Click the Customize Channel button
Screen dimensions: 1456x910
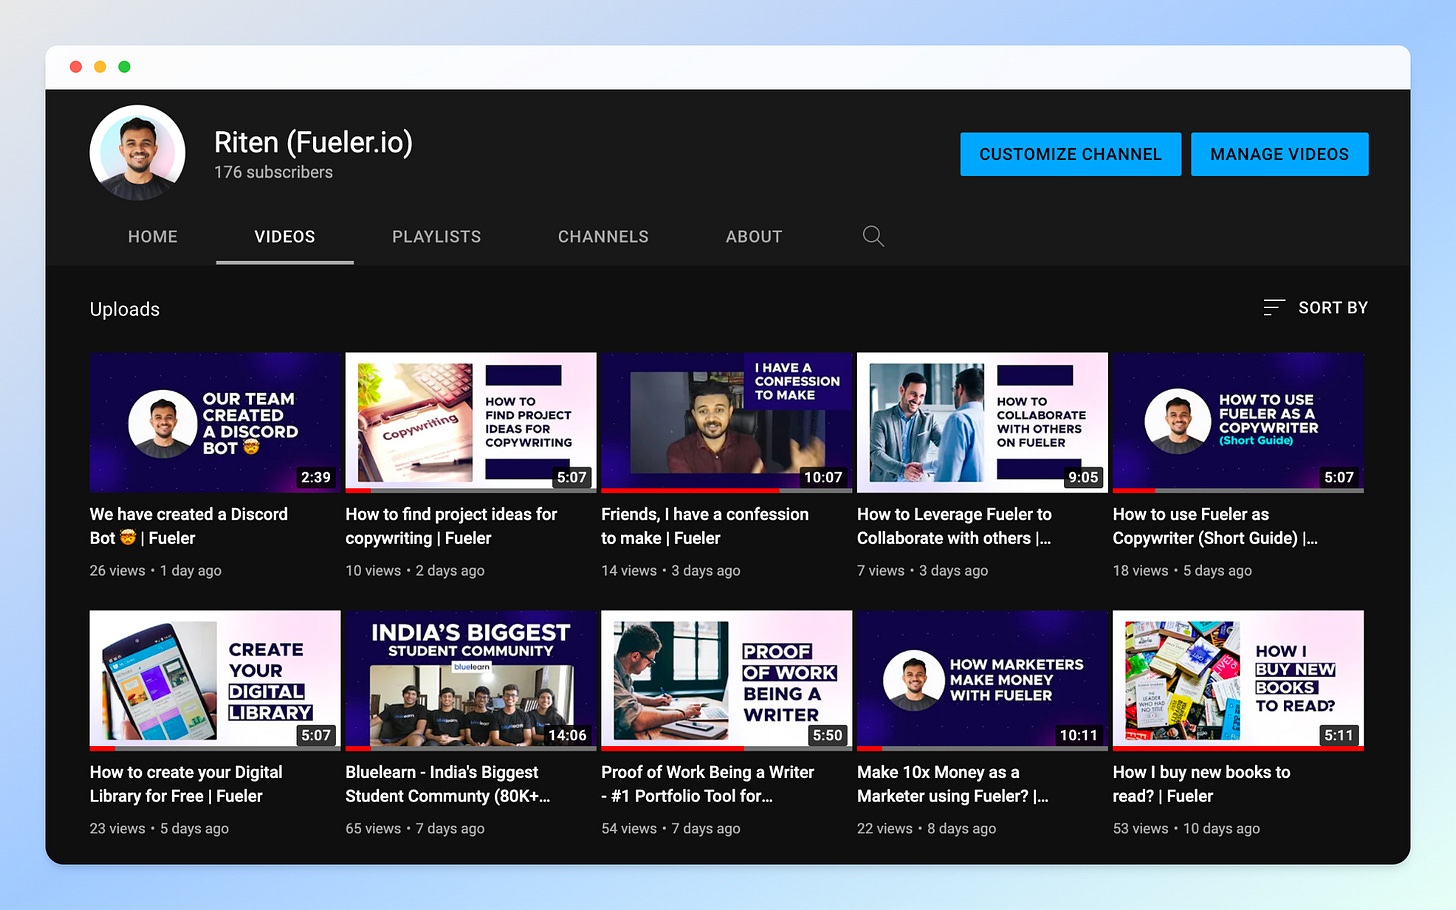[1070, 154]
